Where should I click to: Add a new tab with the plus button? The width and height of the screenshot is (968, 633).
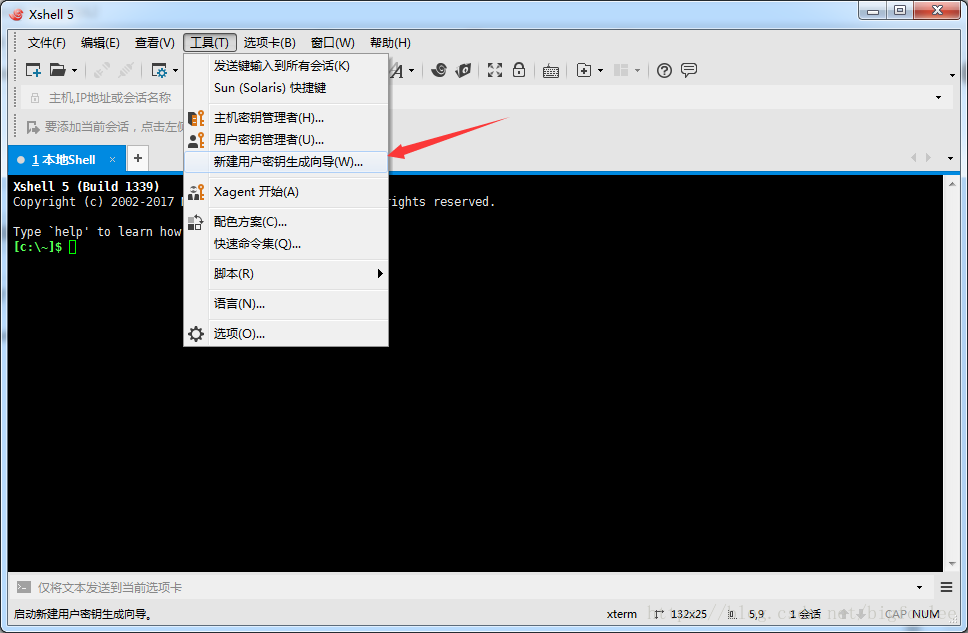(x=138, y=158)
